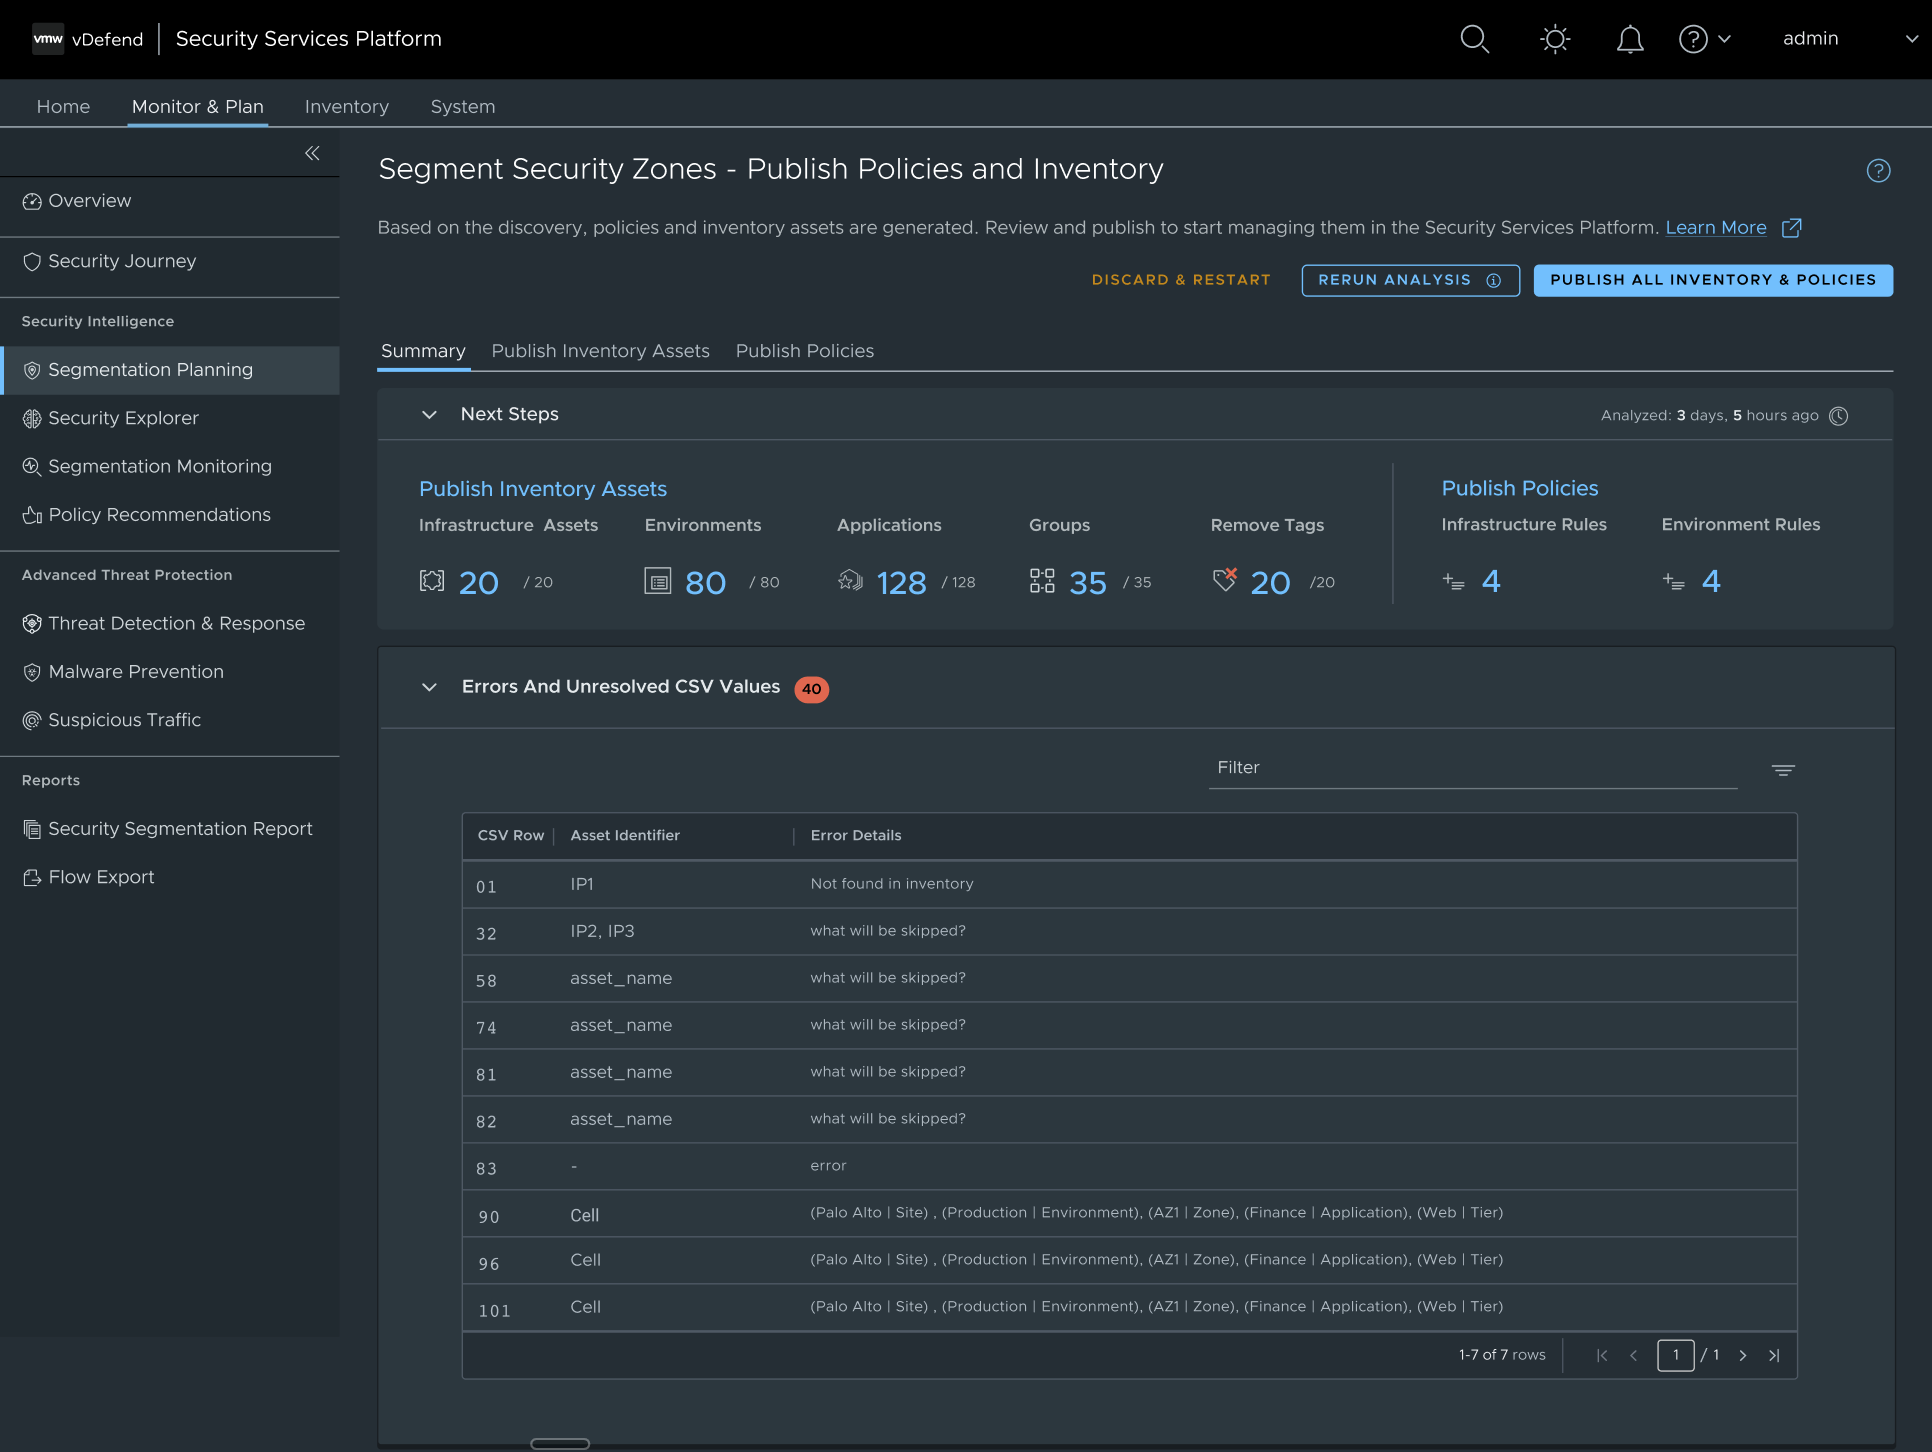
Task: Toggle light/dark theme sun icon
Action: (1554, 39)
